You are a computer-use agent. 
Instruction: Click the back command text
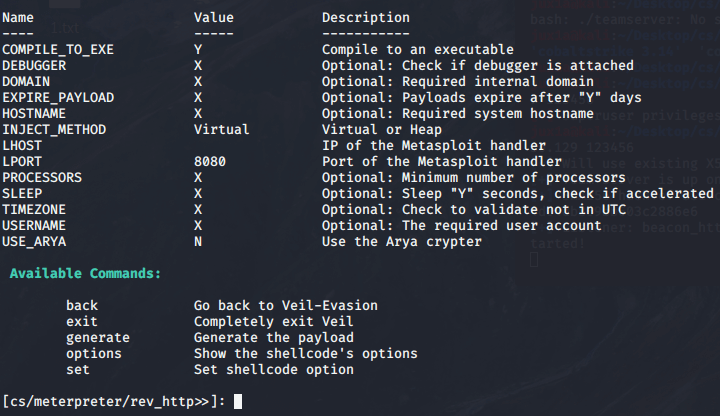pos(82,305)
